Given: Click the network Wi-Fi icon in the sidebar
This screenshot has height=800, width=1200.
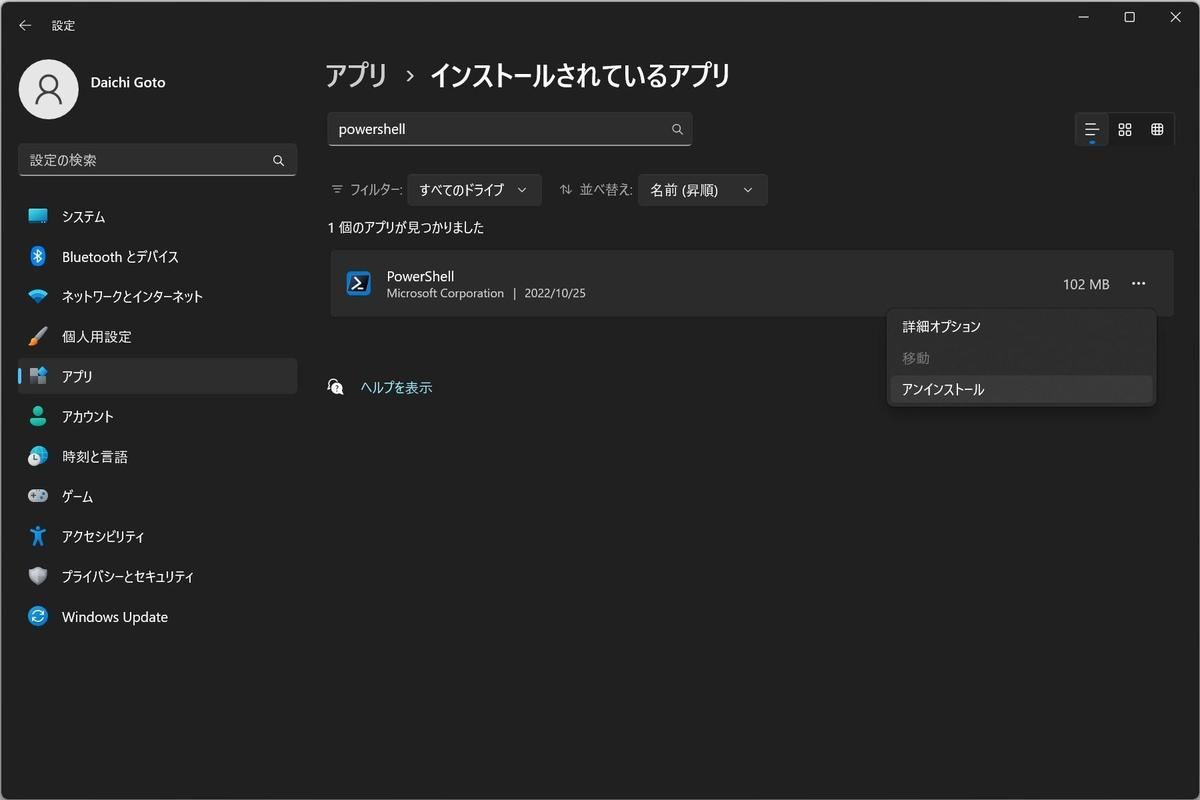Looking at the screenshot, I should tap(38, 296).
